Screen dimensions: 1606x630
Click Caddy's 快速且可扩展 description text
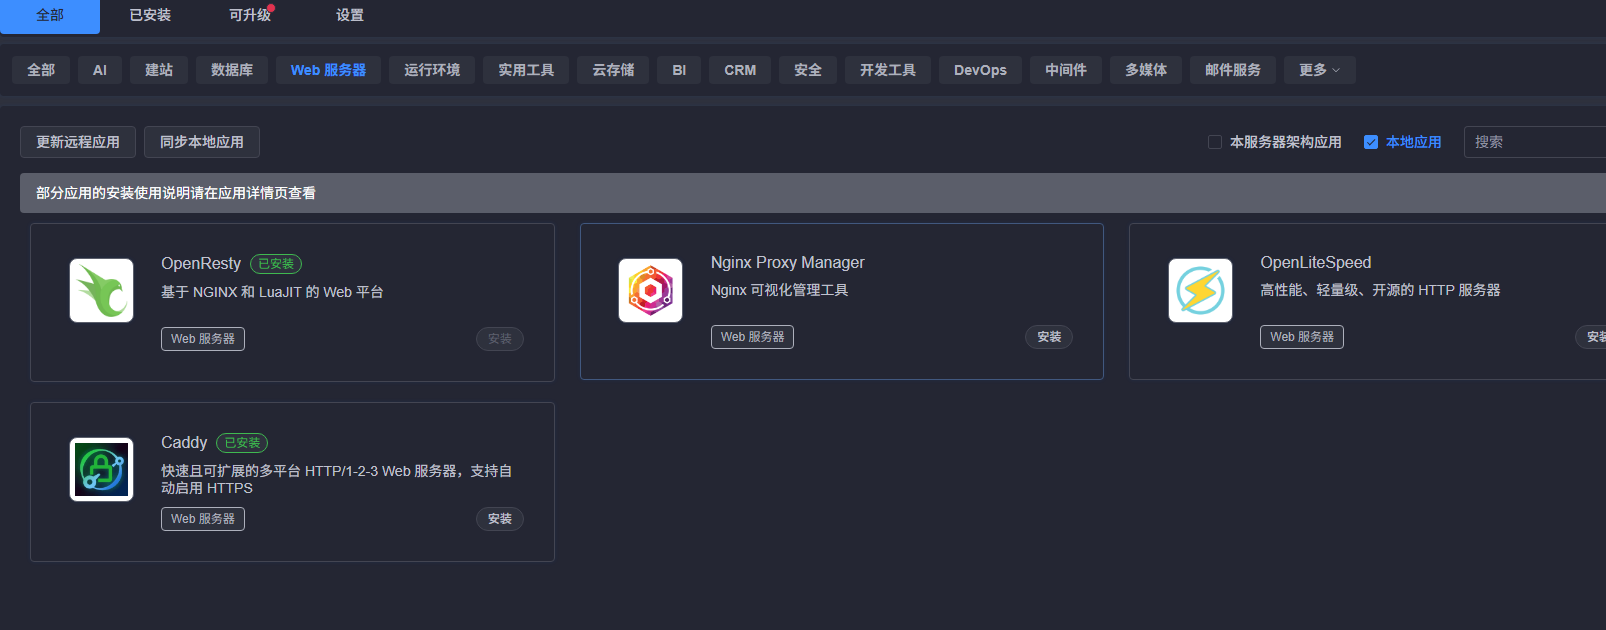pos(337,479)
